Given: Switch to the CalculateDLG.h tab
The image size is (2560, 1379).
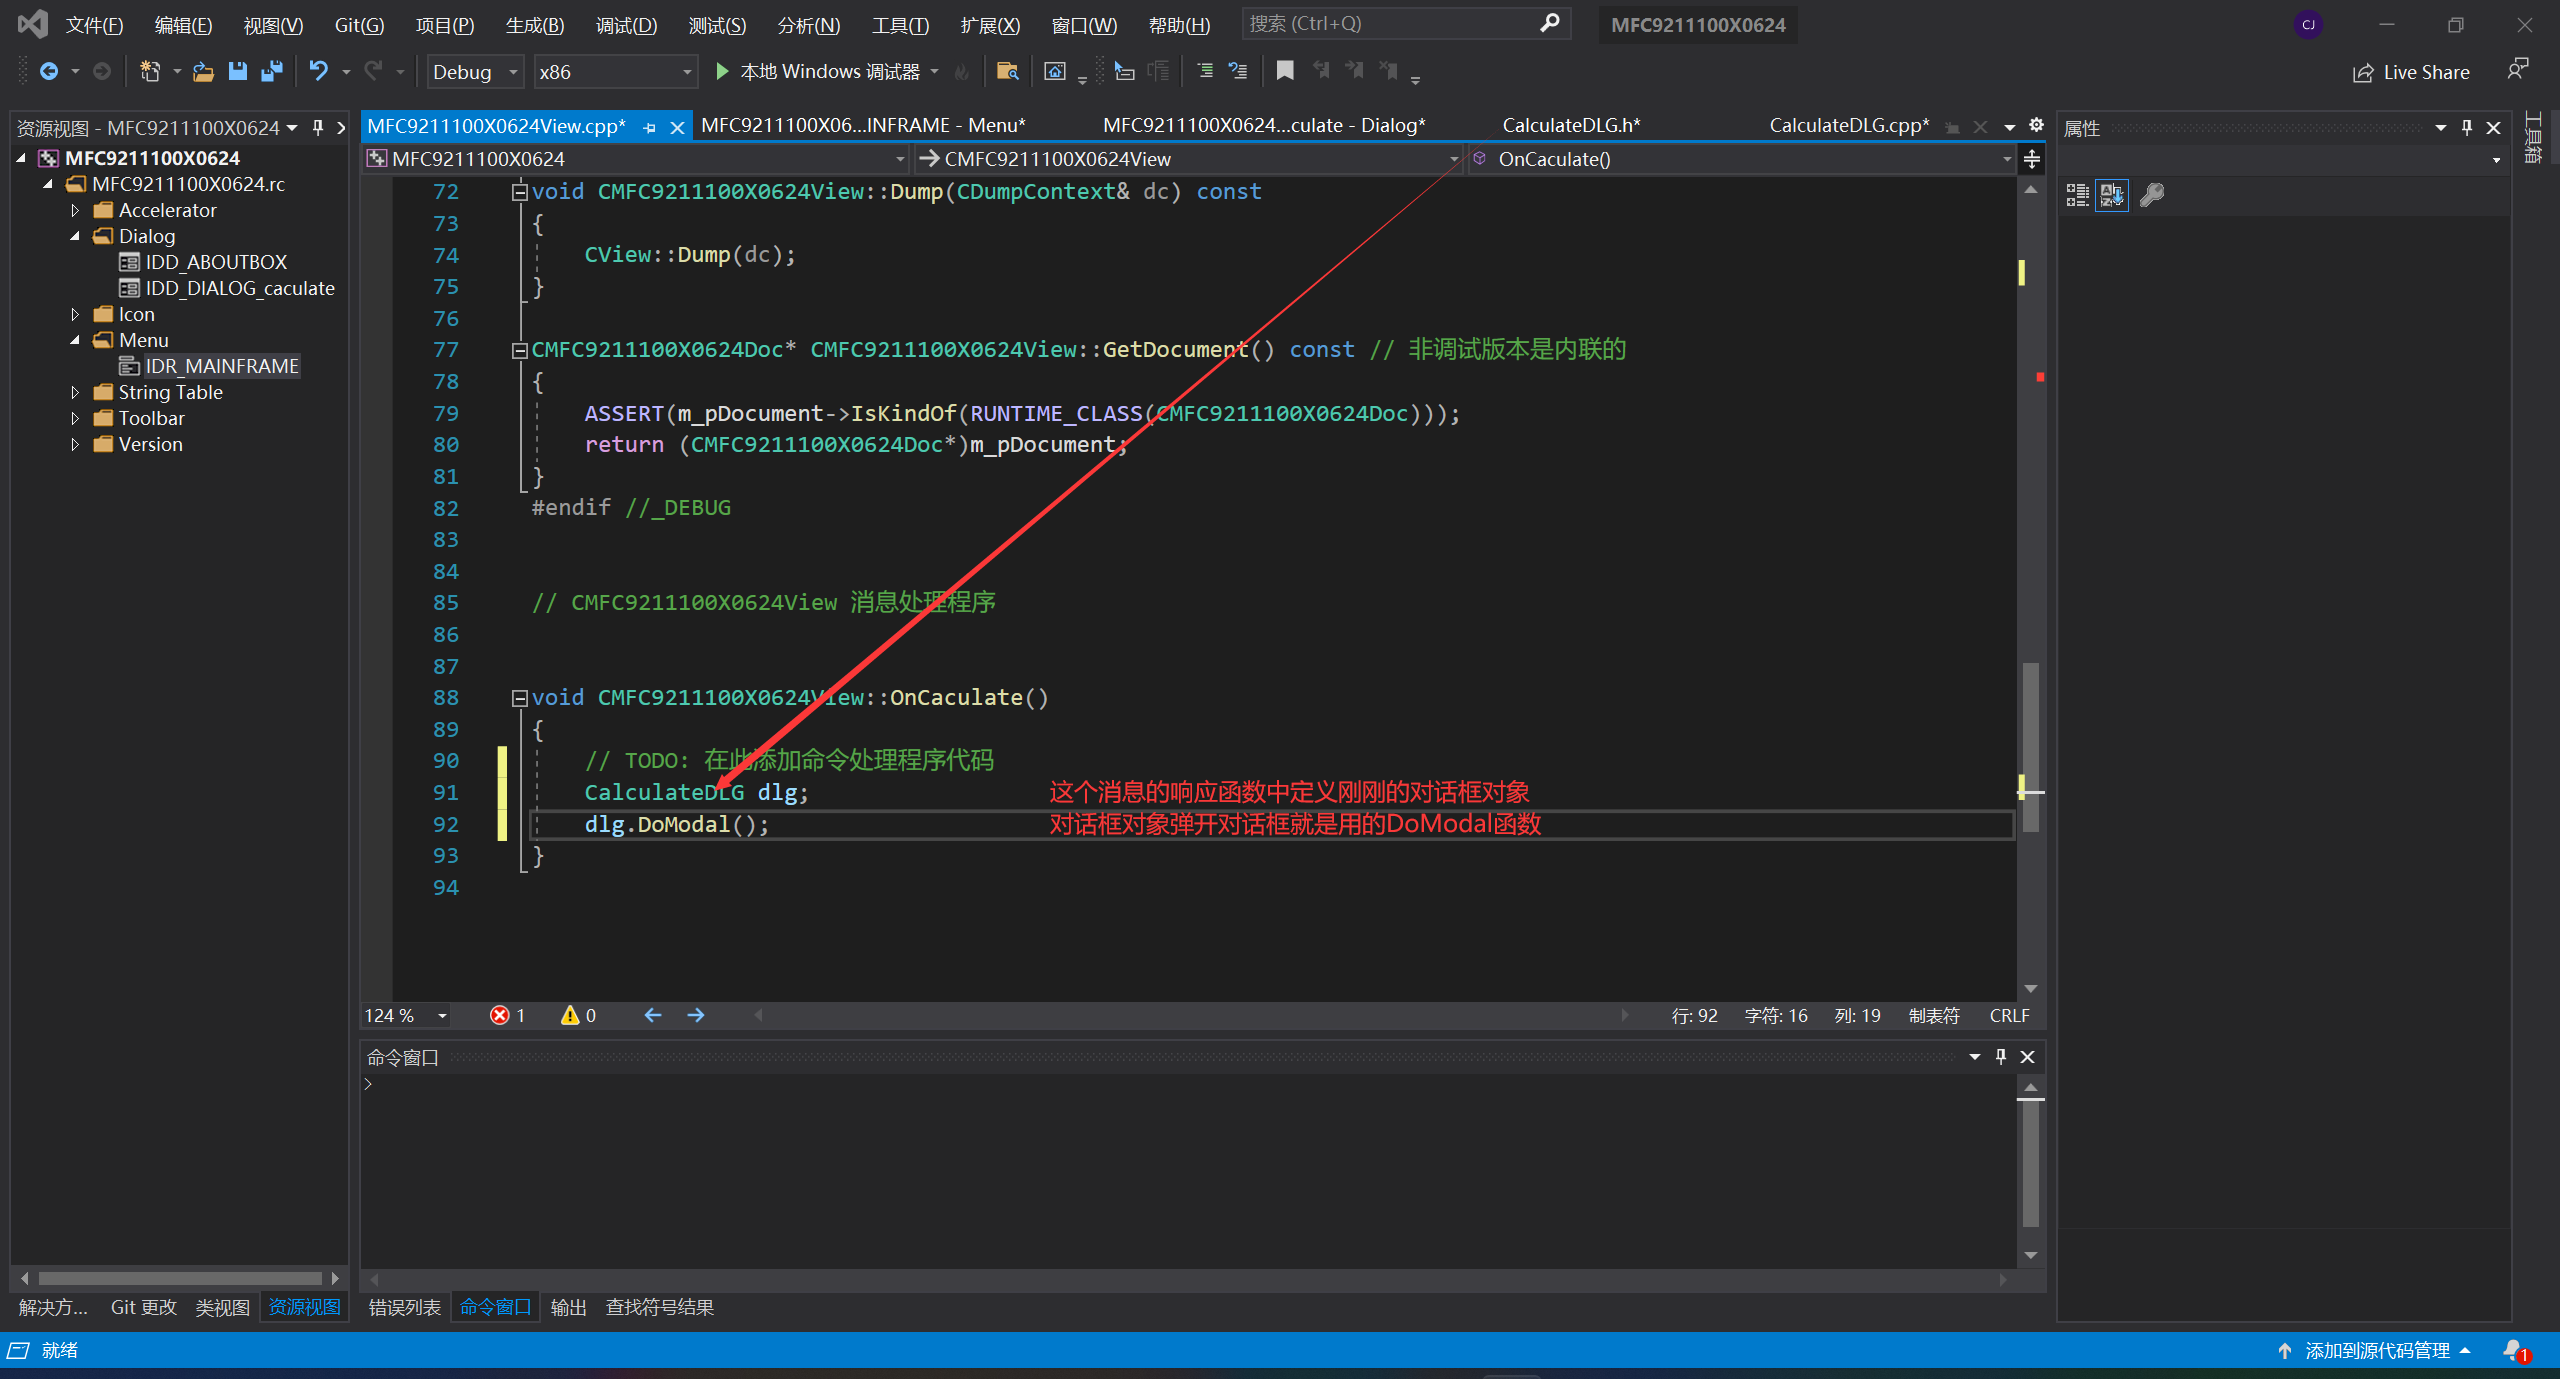Looking at the screenshot, I should point(1570,126).
